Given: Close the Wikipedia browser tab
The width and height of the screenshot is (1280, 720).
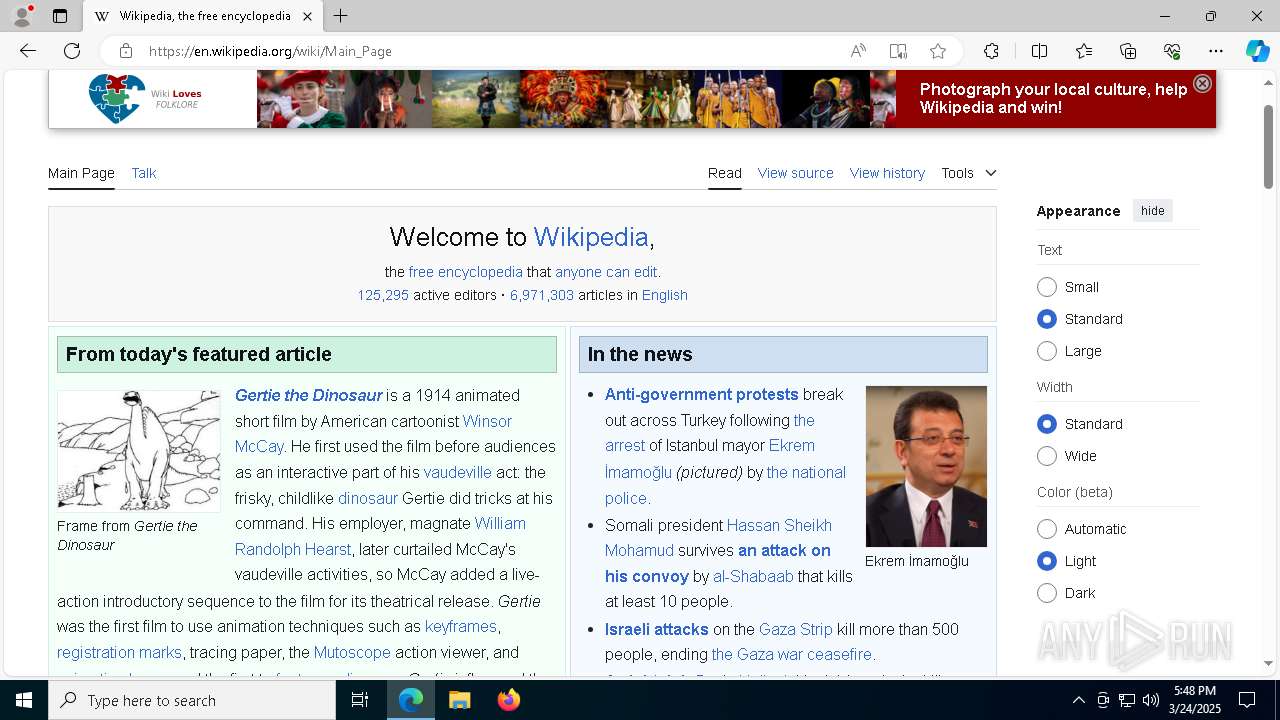Looking at the screenshot, I should [x=307, y=16].
